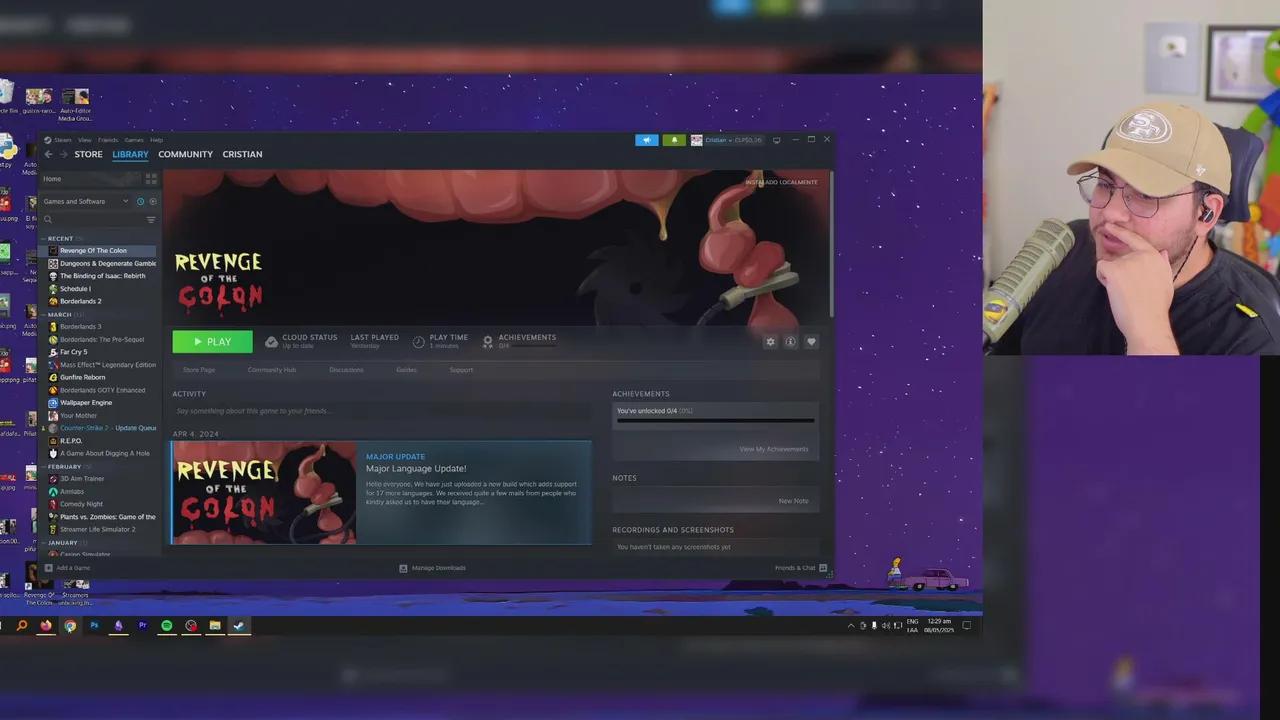Open Big Picture mode monitor icon

click(776, 140)
